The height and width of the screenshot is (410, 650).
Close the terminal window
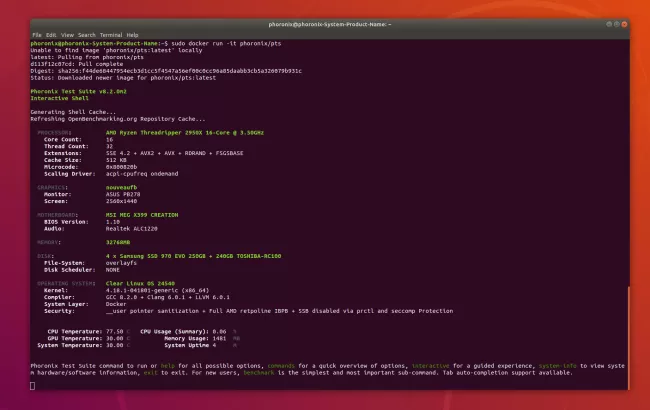(624, 24)
